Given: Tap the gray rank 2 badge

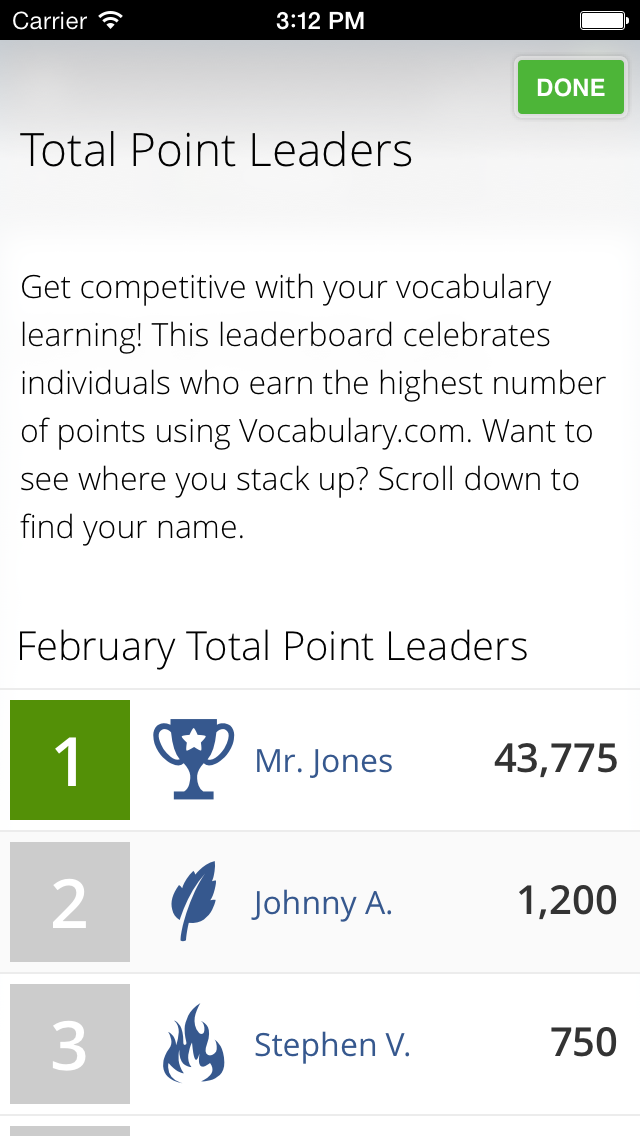Looking at the screenshot, I should click(x=70, y=902).
